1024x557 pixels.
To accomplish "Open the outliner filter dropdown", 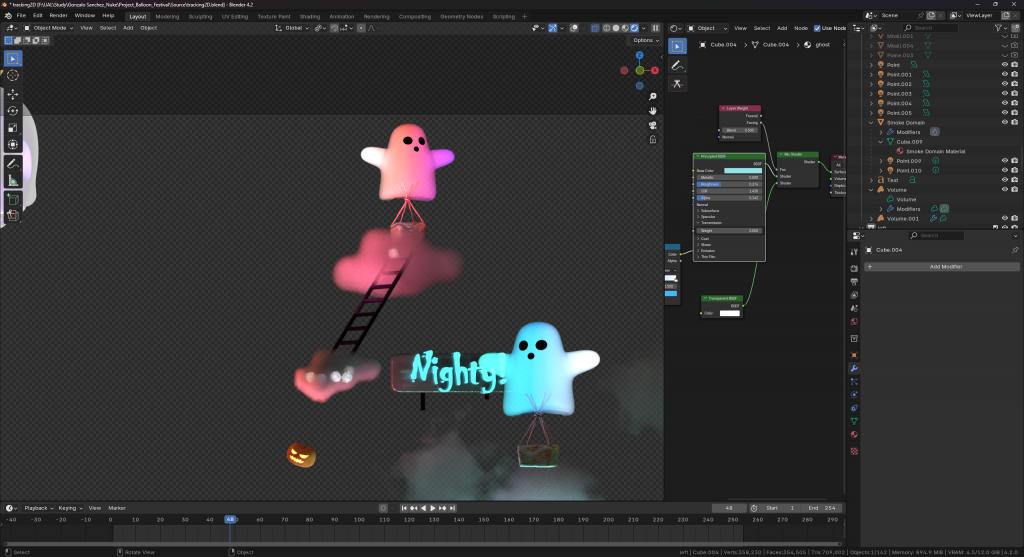I will [x=1001, y=28].
